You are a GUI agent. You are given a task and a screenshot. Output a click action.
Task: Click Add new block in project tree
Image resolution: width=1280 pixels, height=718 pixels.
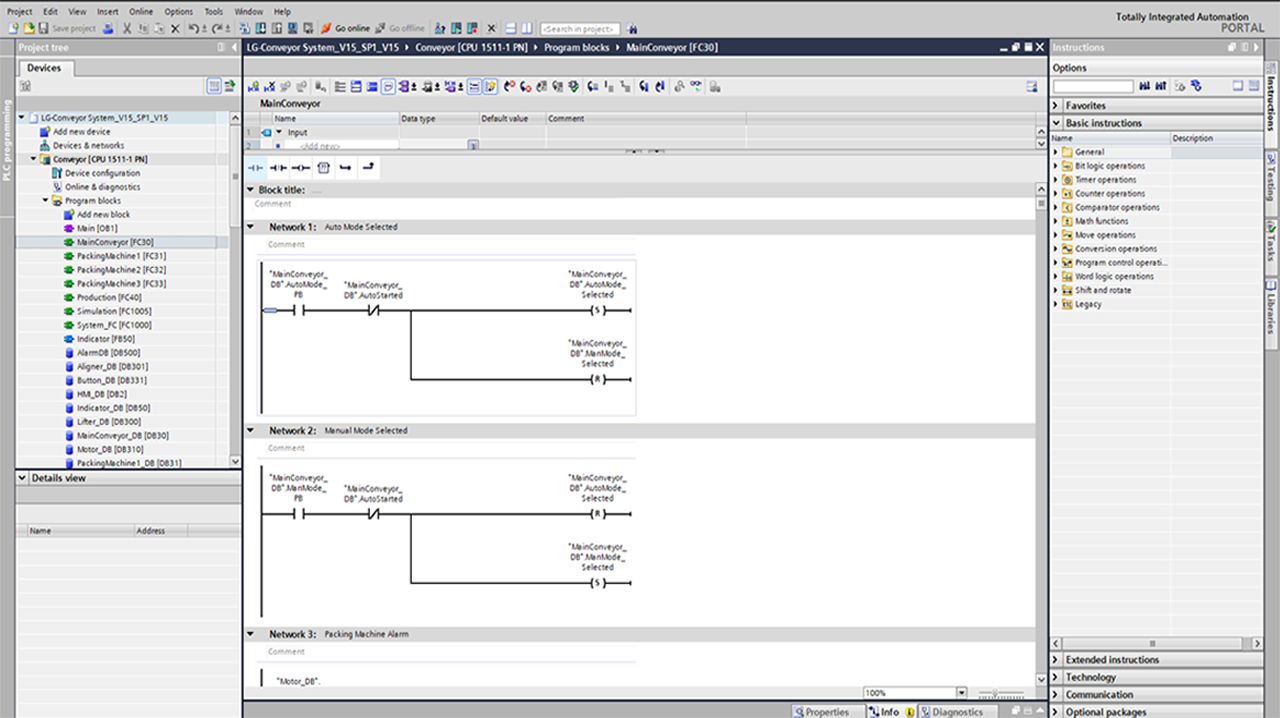pos(102,214)
